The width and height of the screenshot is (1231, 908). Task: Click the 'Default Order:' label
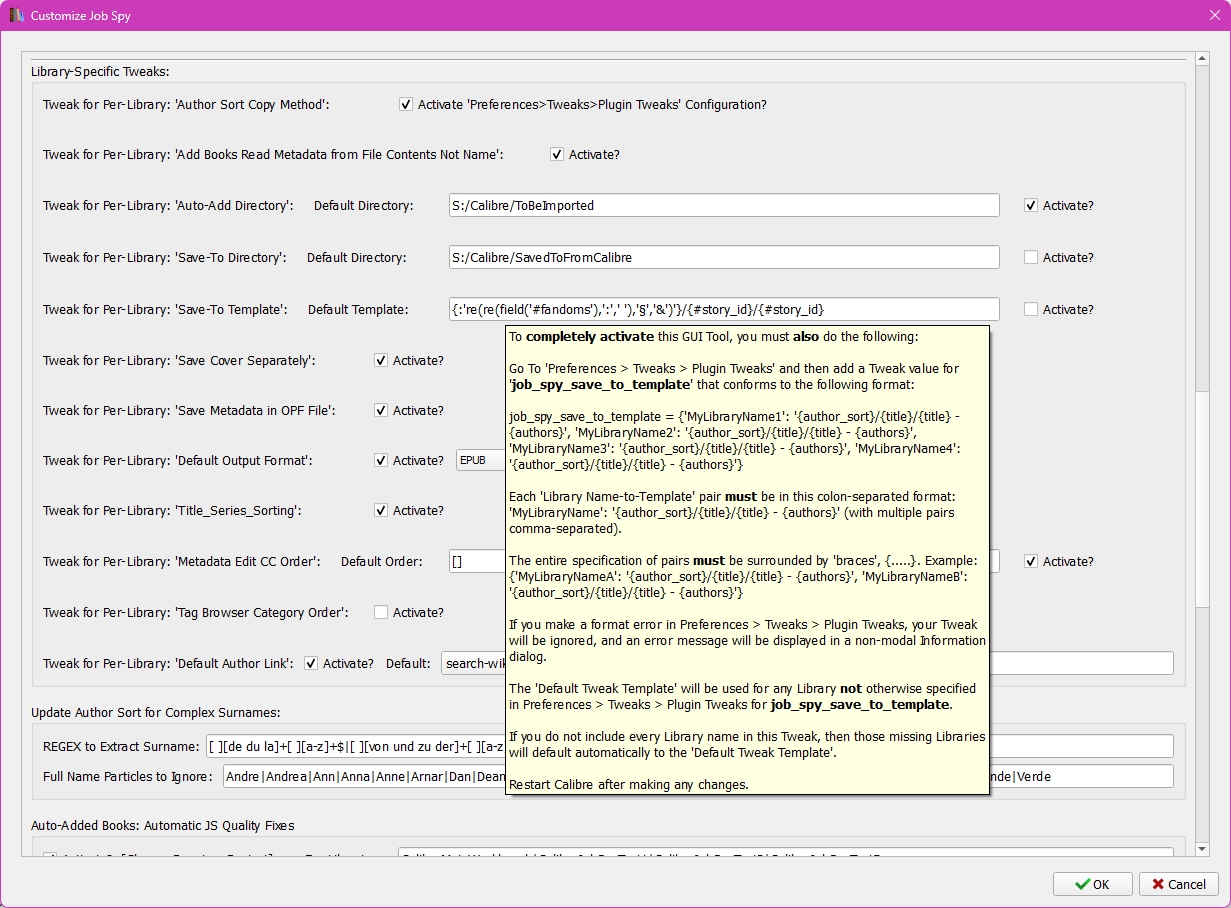tap(382, 561)
